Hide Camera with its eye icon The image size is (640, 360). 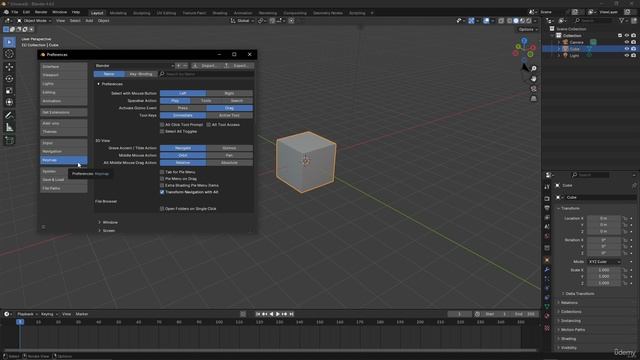627,42
